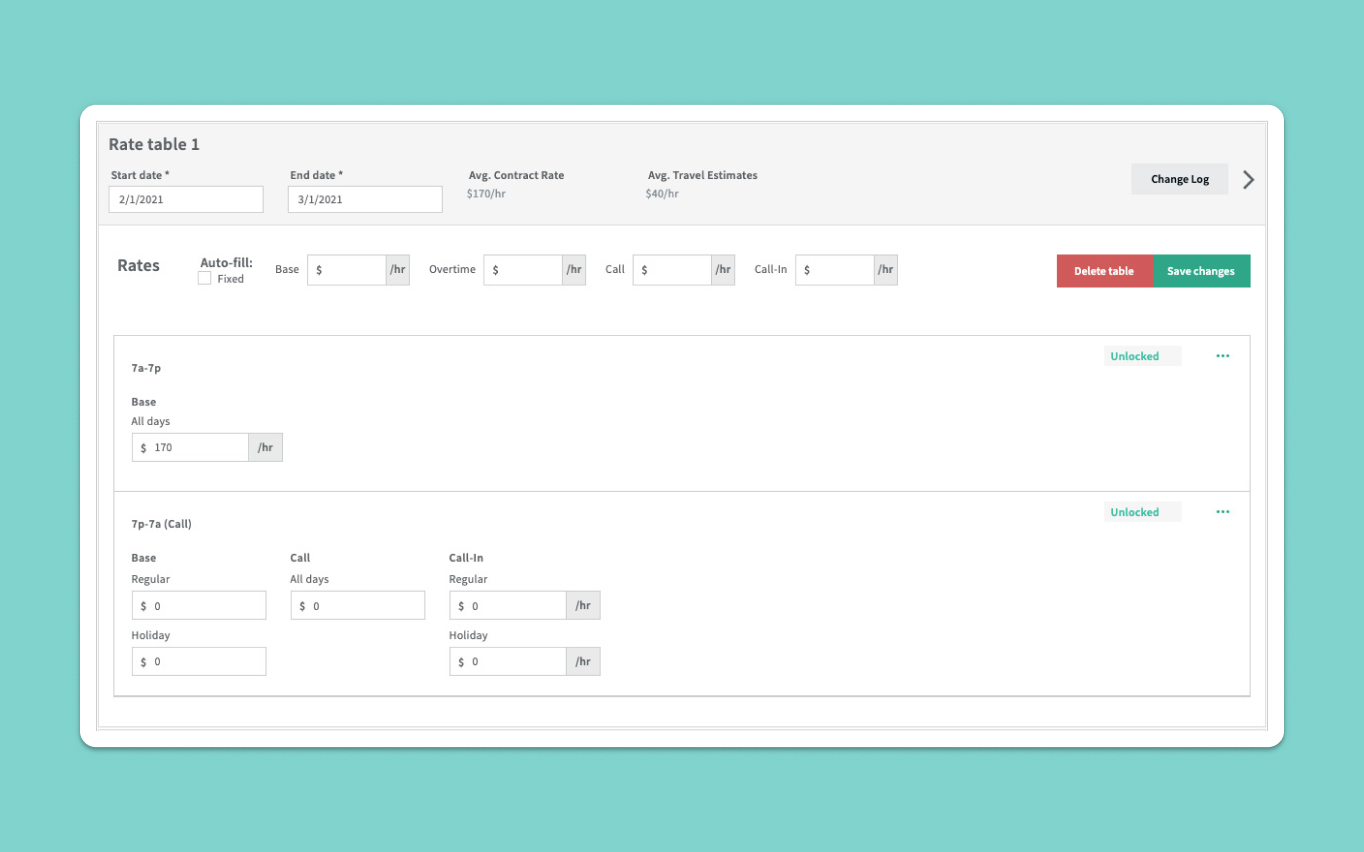The image size is (1364, 852).
Task: Edit the Call-In Regular rate field
Action: click(x=508, y=606)
